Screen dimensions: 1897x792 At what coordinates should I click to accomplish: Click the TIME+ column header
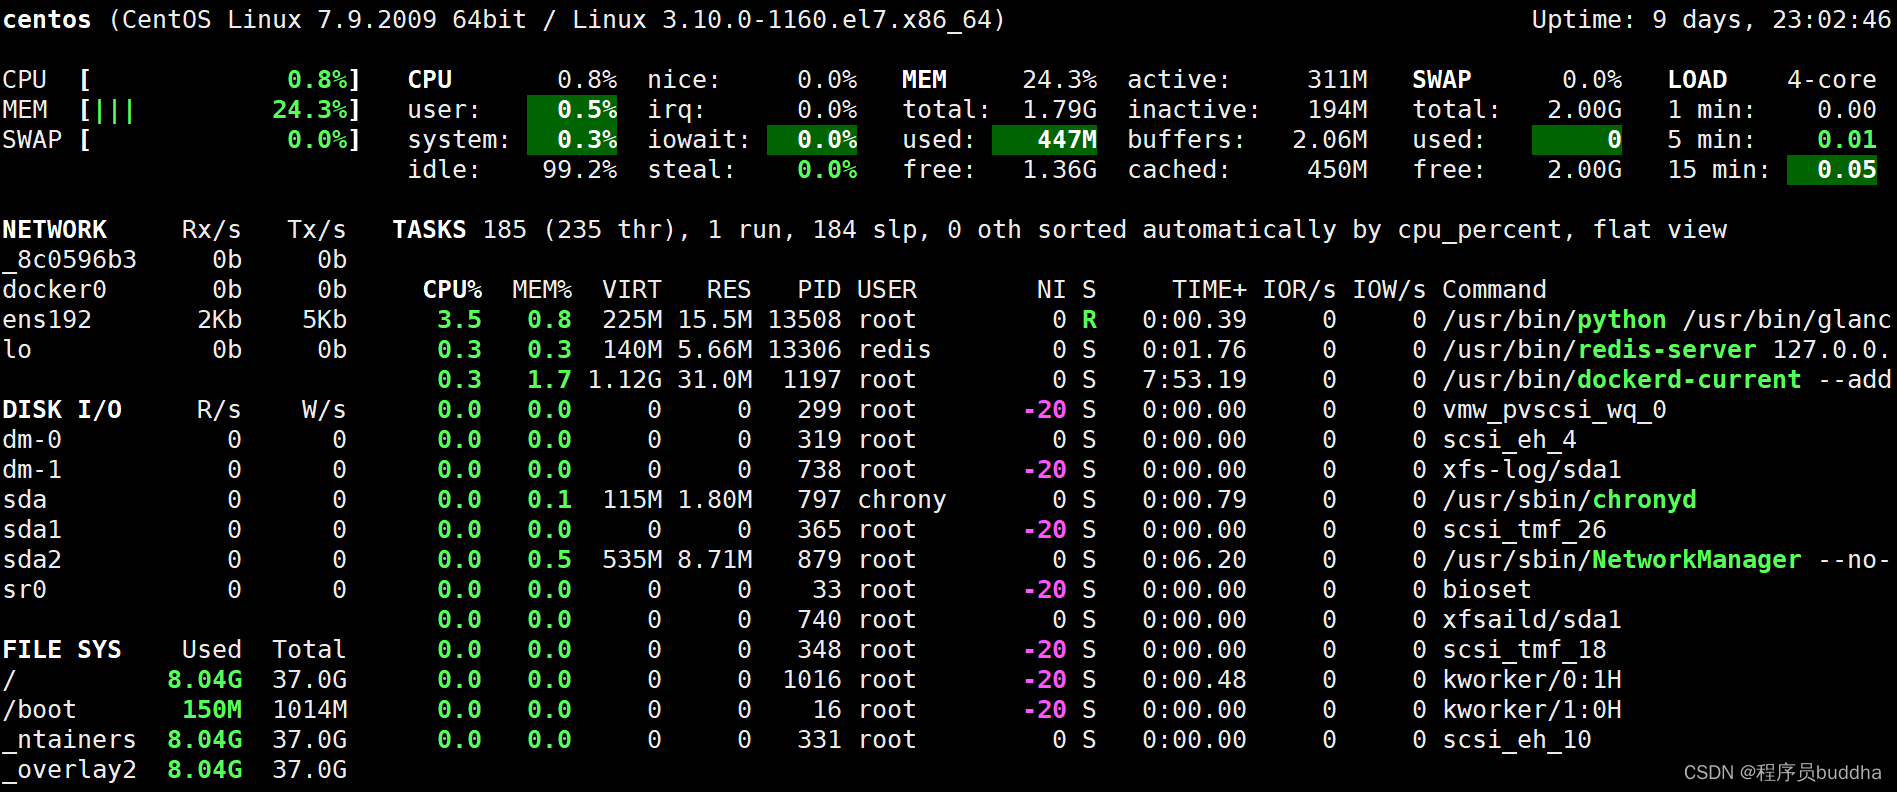coord(1209,290)
